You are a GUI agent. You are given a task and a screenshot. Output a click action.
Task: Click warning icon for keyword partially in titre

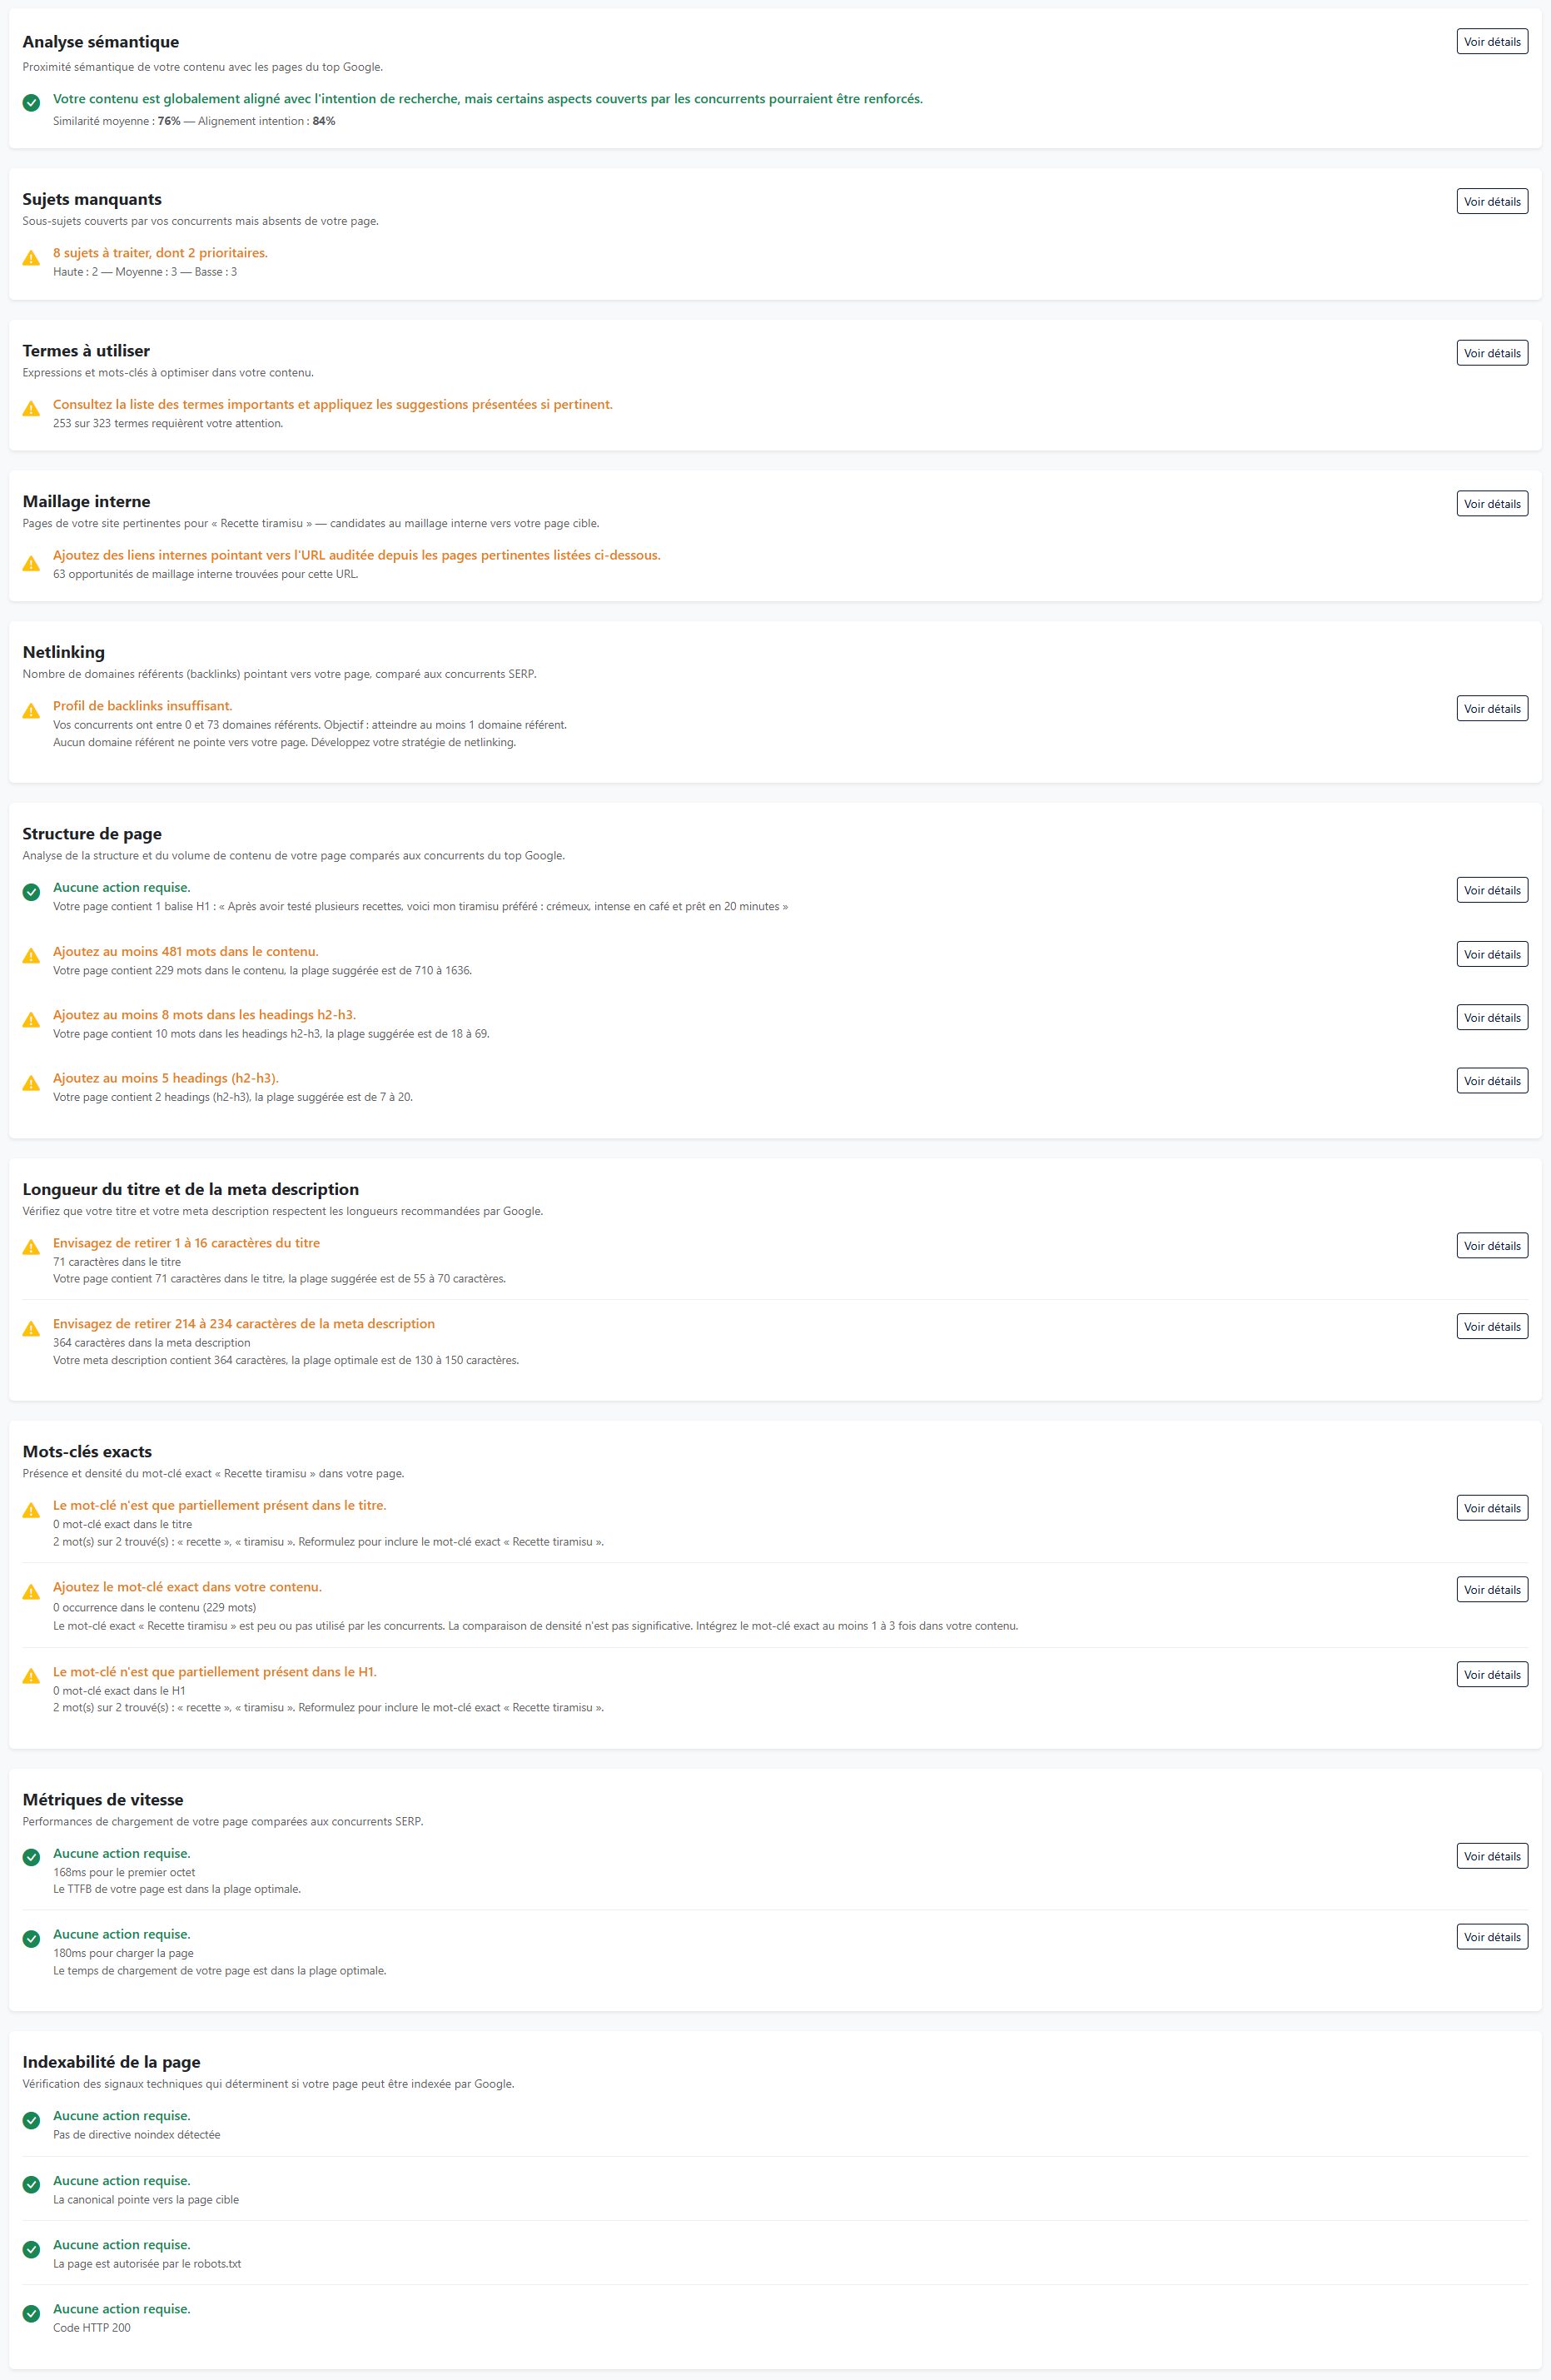pyautogui.click(x=31, y=1509)
